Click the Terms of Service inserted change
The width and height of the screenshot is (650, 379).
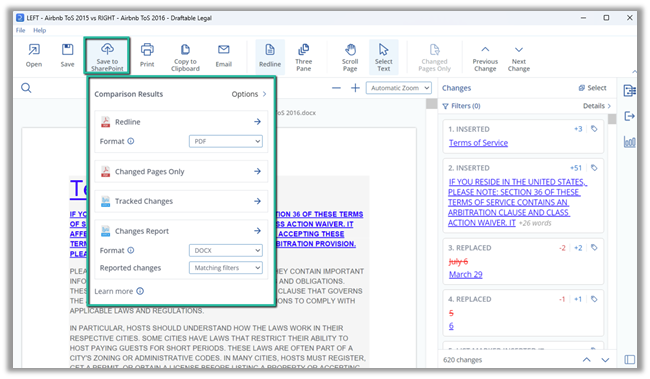(x=478, y=143)
